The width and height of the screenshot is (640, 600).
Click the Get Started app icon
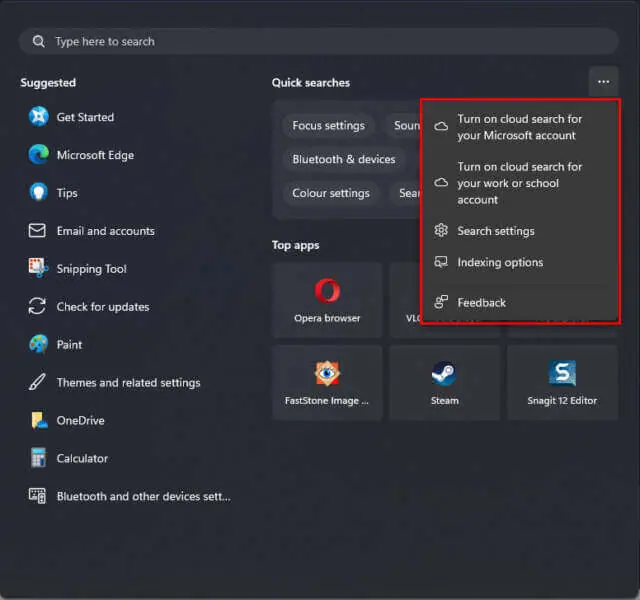pos(38,117)
